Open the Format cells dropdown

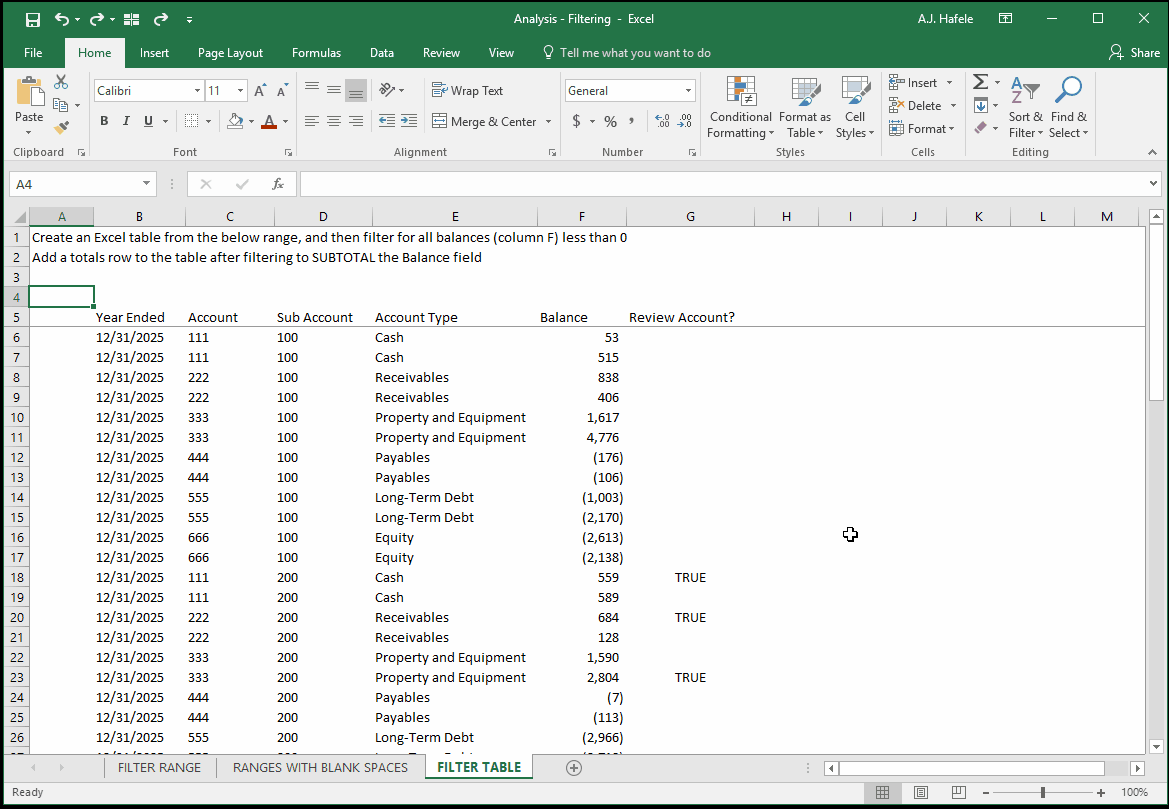(x=921, y=129)
